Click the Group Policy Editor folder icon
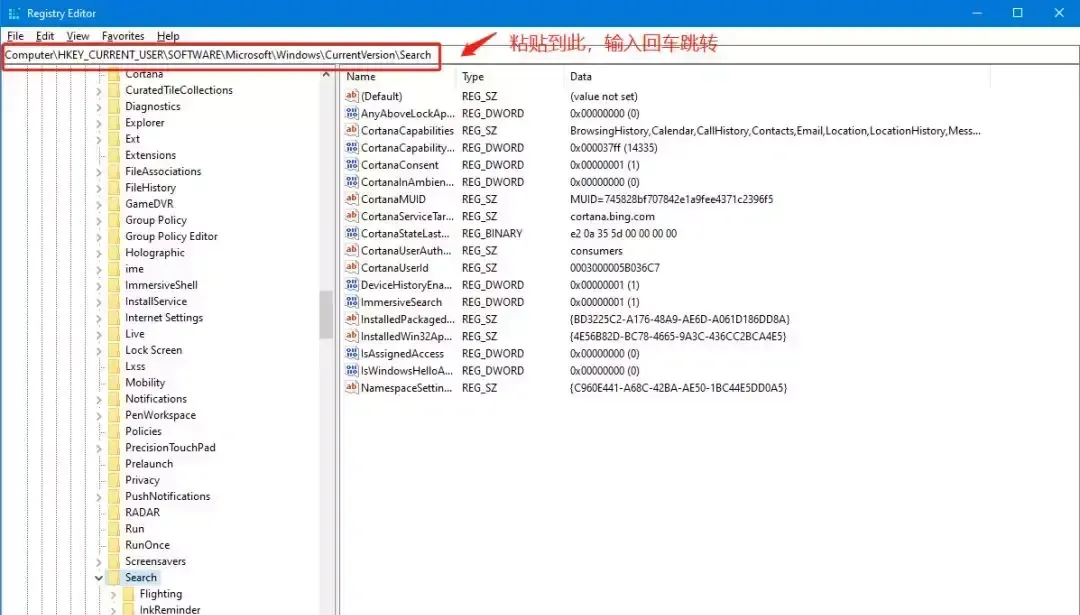Image resolution: width=1080 pixels, height=615 pixels. tap(114, 236)
